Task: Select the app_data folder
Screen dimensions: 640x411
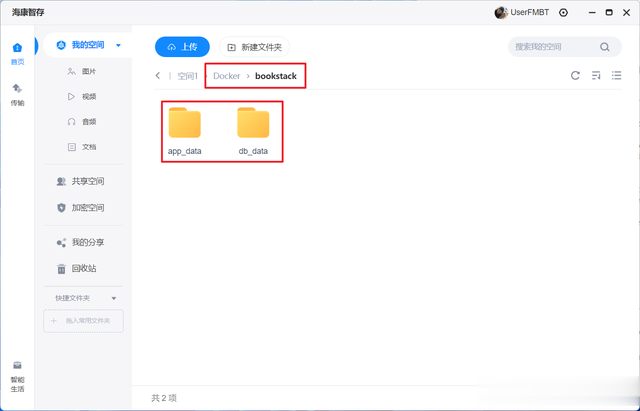Action: click(184, 131)
